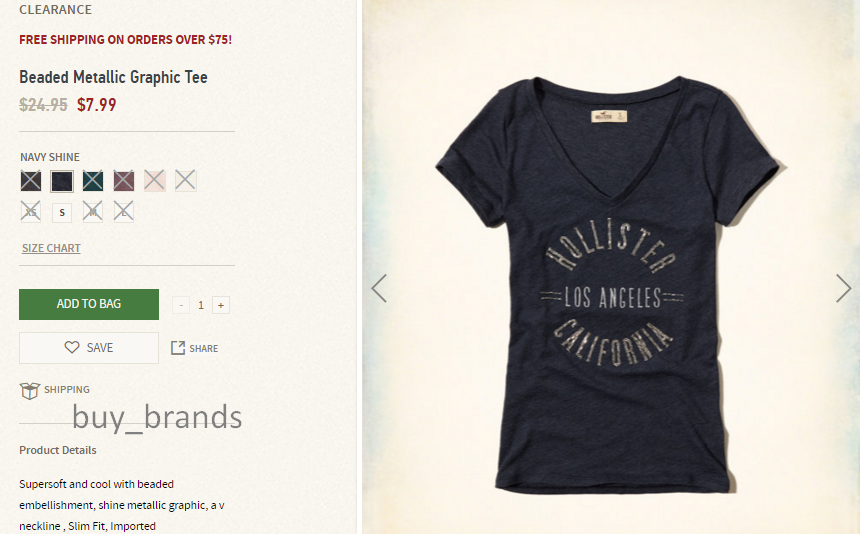Image resolution: width=861 pixels, height=534 pixels.
Task: Choose the burgundy color swatch
Action: [x=124, y=181]
